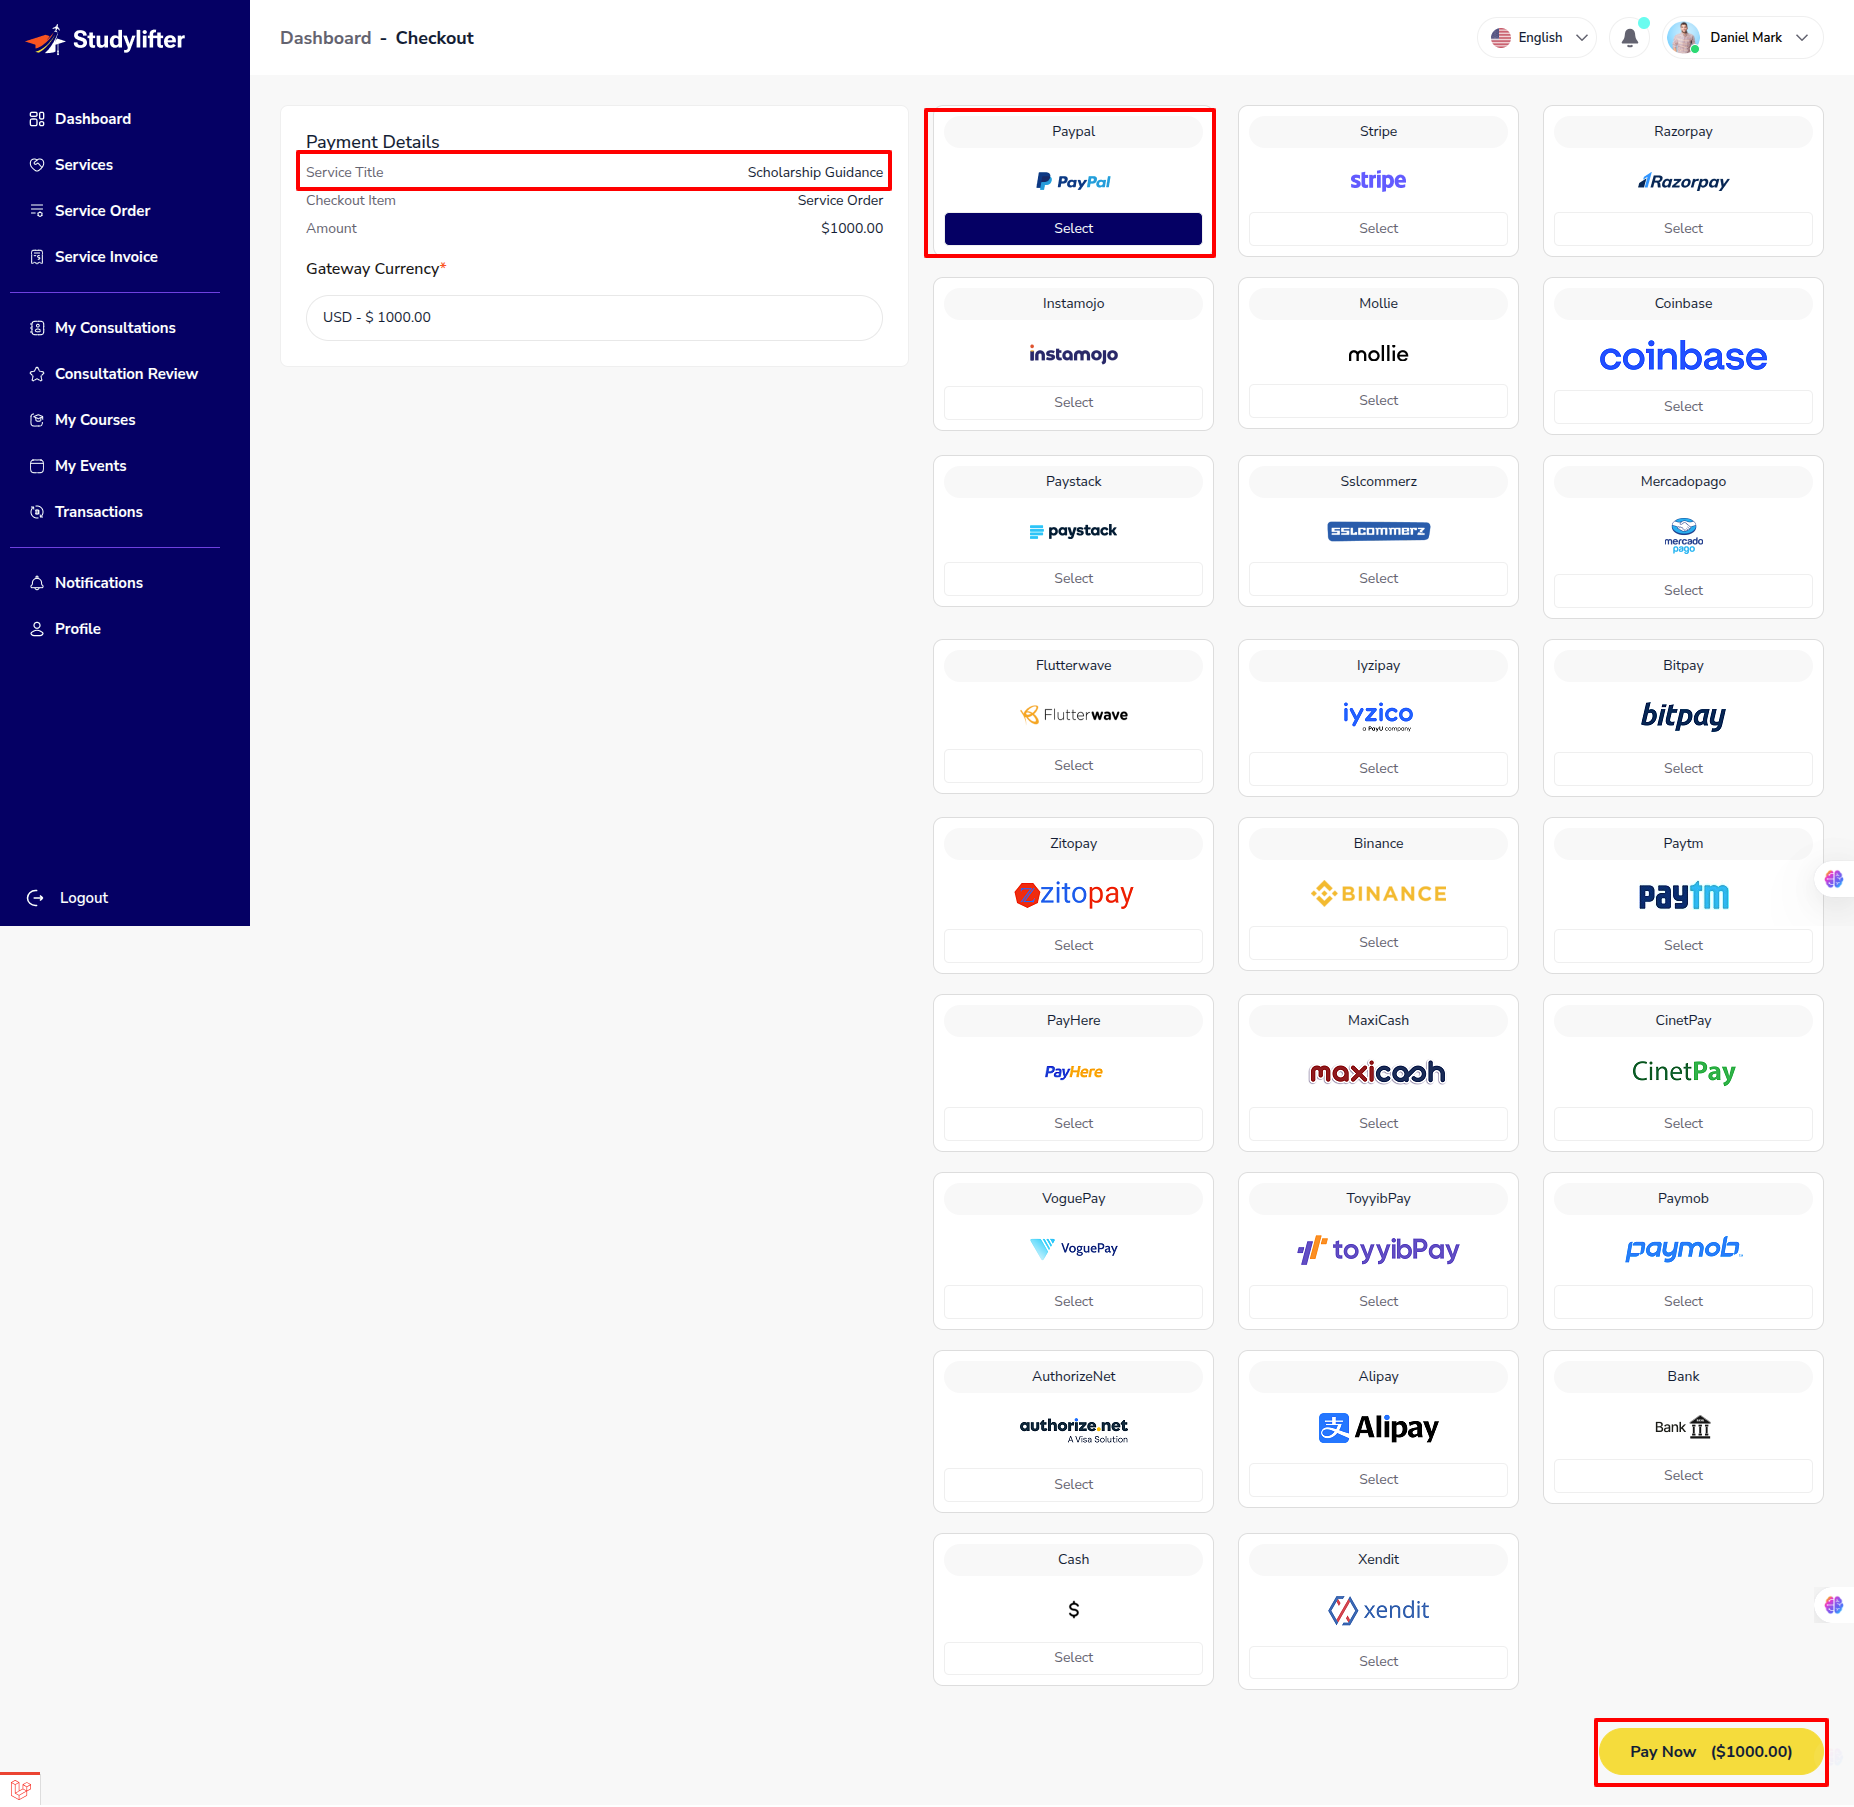The height and width of the screenshot is (1807, 1854).
Task: Go to Services in the sidebar
Action: click(84, 165)
